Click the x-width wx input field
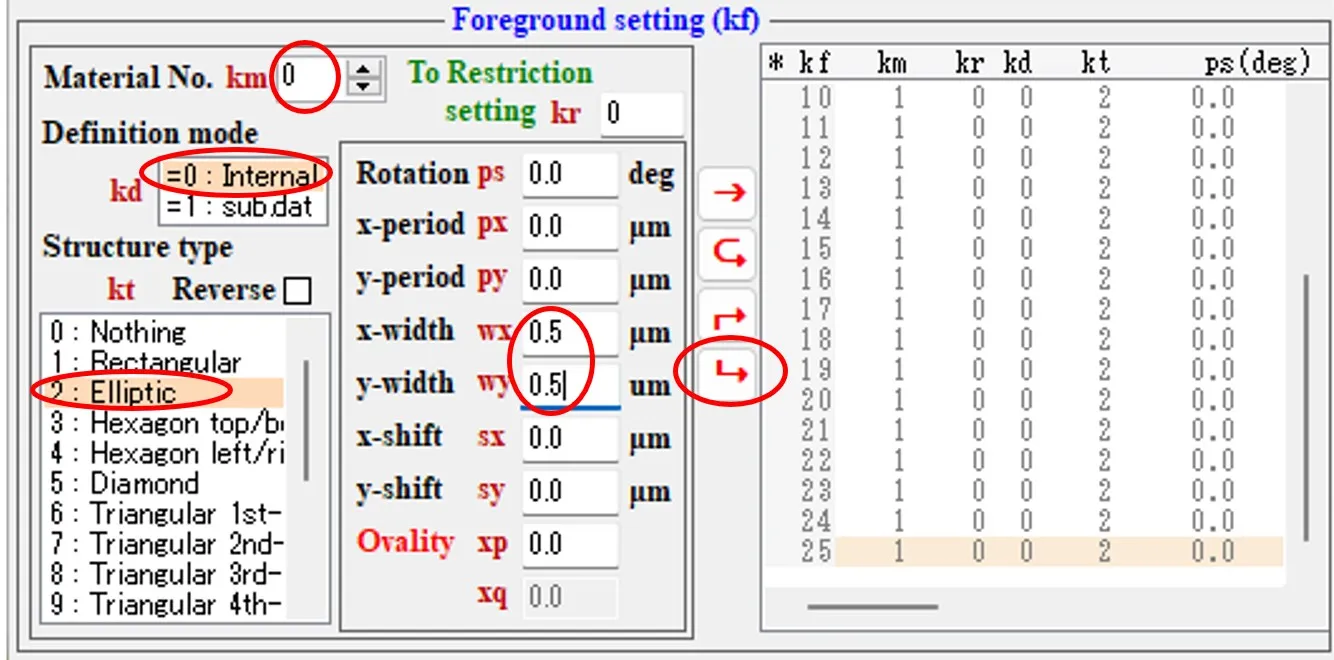 [570, 333]
